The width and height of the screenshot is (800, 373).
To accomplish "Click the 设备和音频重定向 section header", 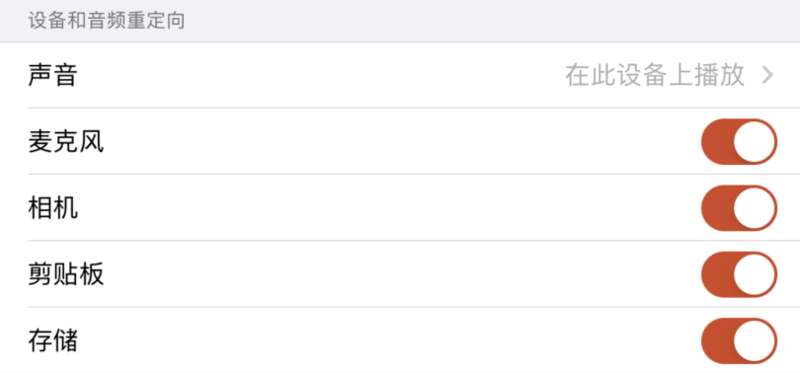I will pos(106,21).
